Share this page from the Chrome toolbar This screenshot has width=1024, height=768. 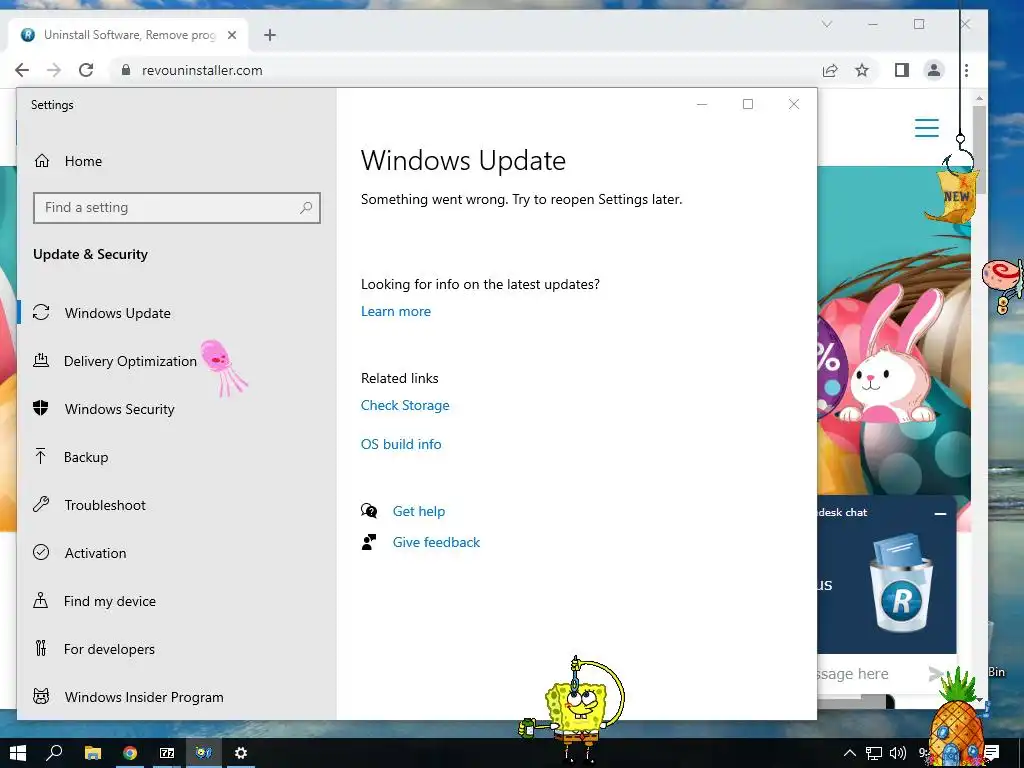[x=830, y=71]
